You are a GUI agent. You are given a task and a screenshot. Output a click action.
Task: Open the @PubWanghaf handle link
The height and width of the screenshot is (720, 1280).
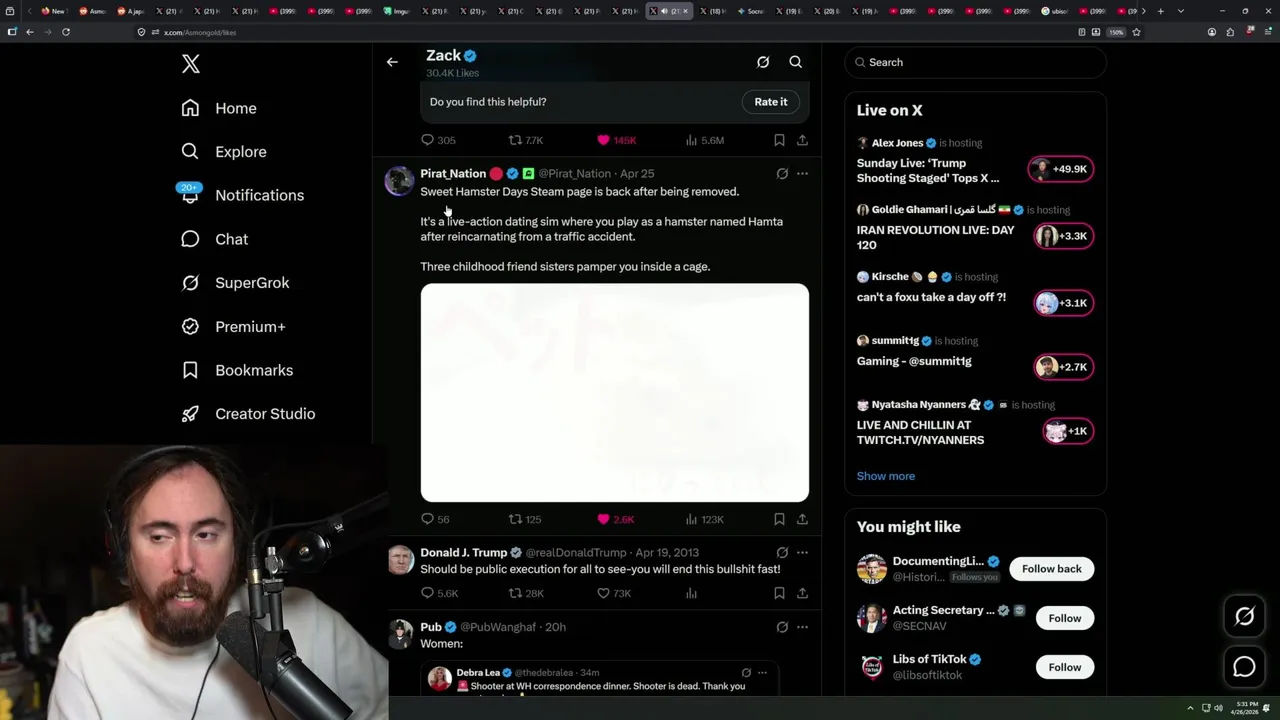(498, 627)
